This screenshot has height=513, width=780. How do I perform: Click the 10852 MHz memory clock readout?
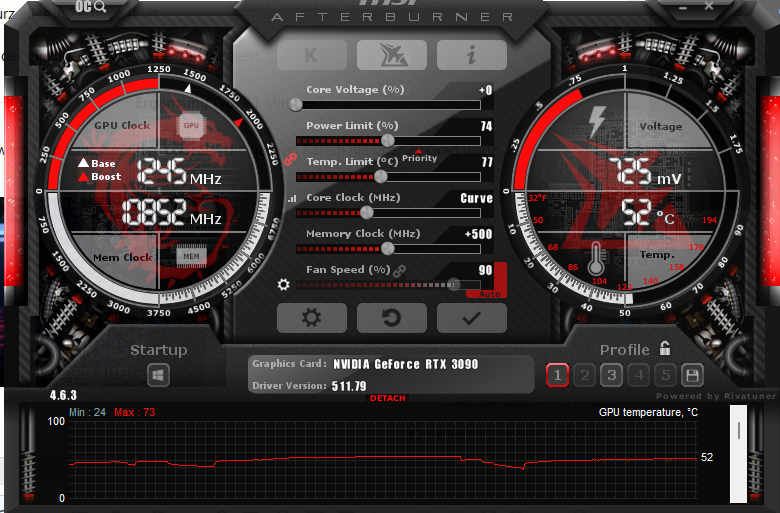(x=172, y=212)
